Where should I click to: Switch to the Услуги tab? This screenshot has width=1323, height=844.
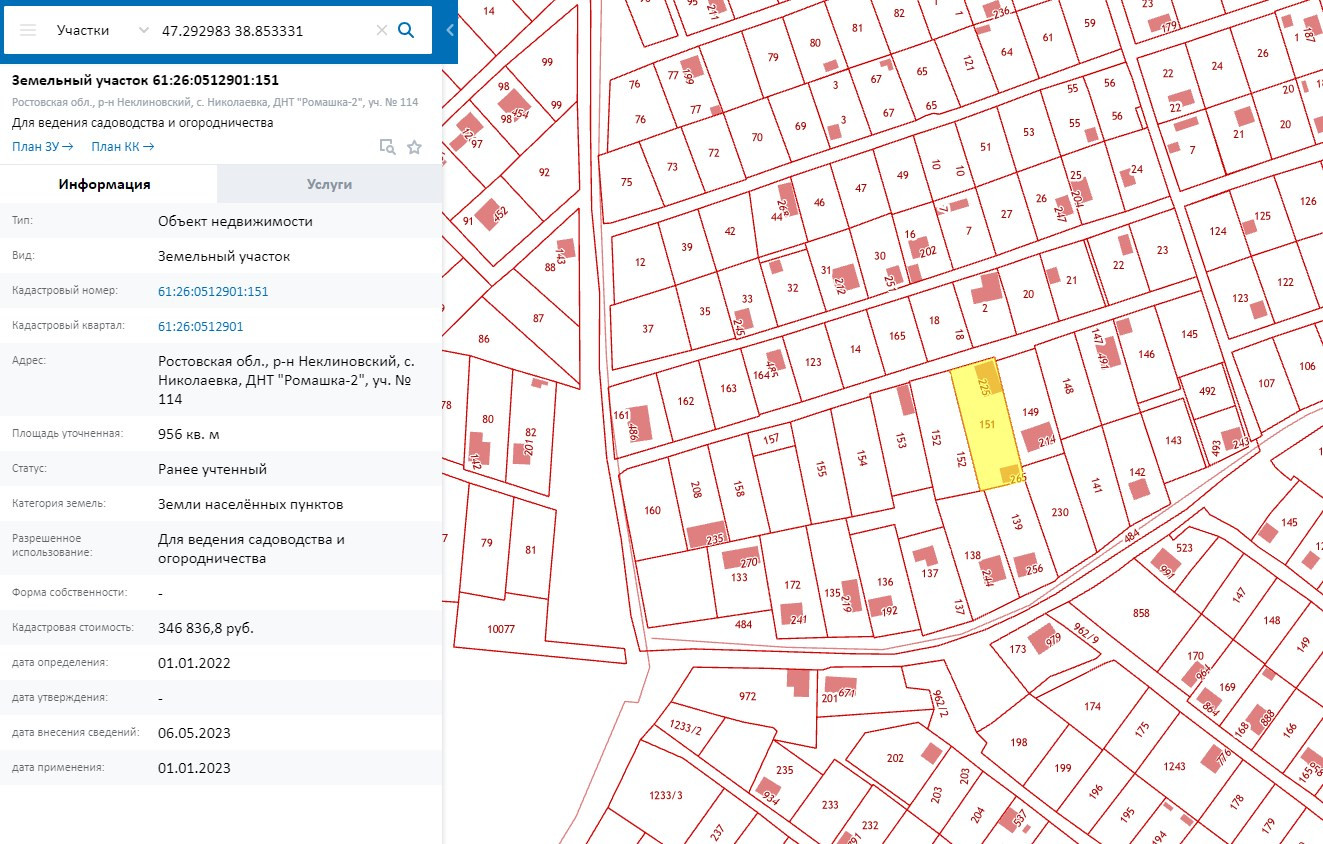[x=329, y=184]
